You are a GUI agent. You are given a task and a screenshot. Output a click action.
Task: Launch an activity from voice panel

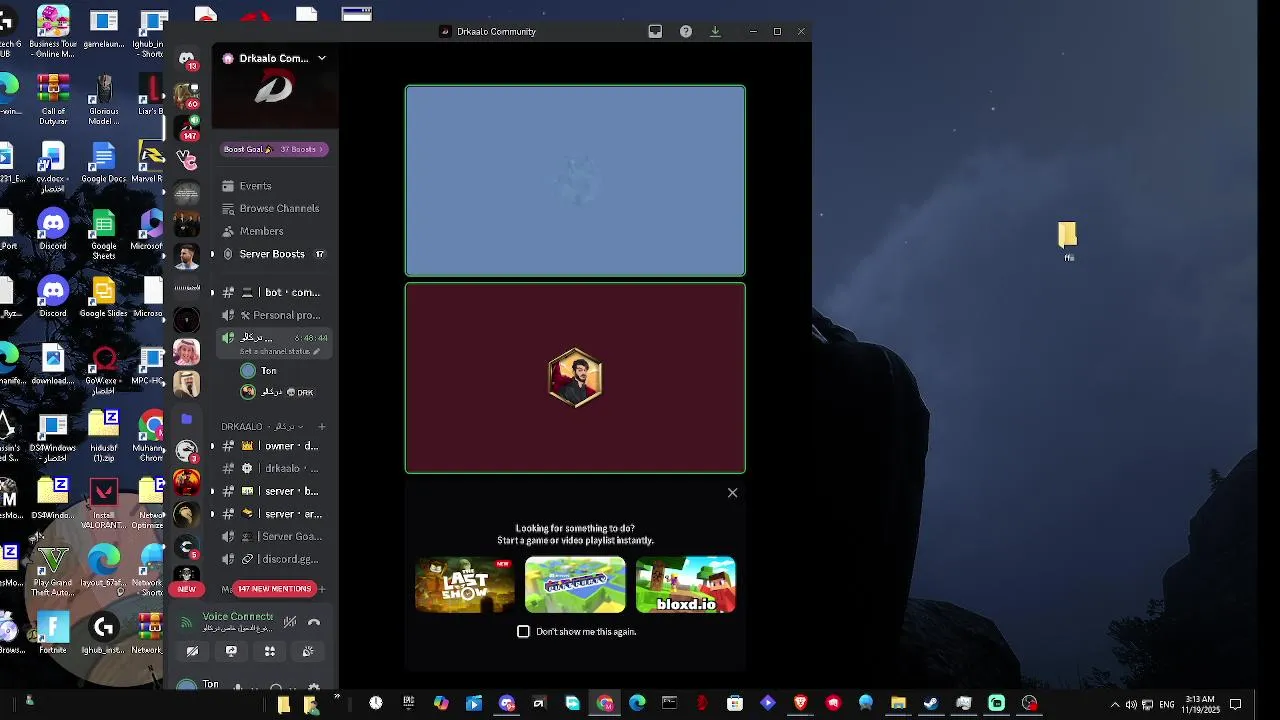269,651
